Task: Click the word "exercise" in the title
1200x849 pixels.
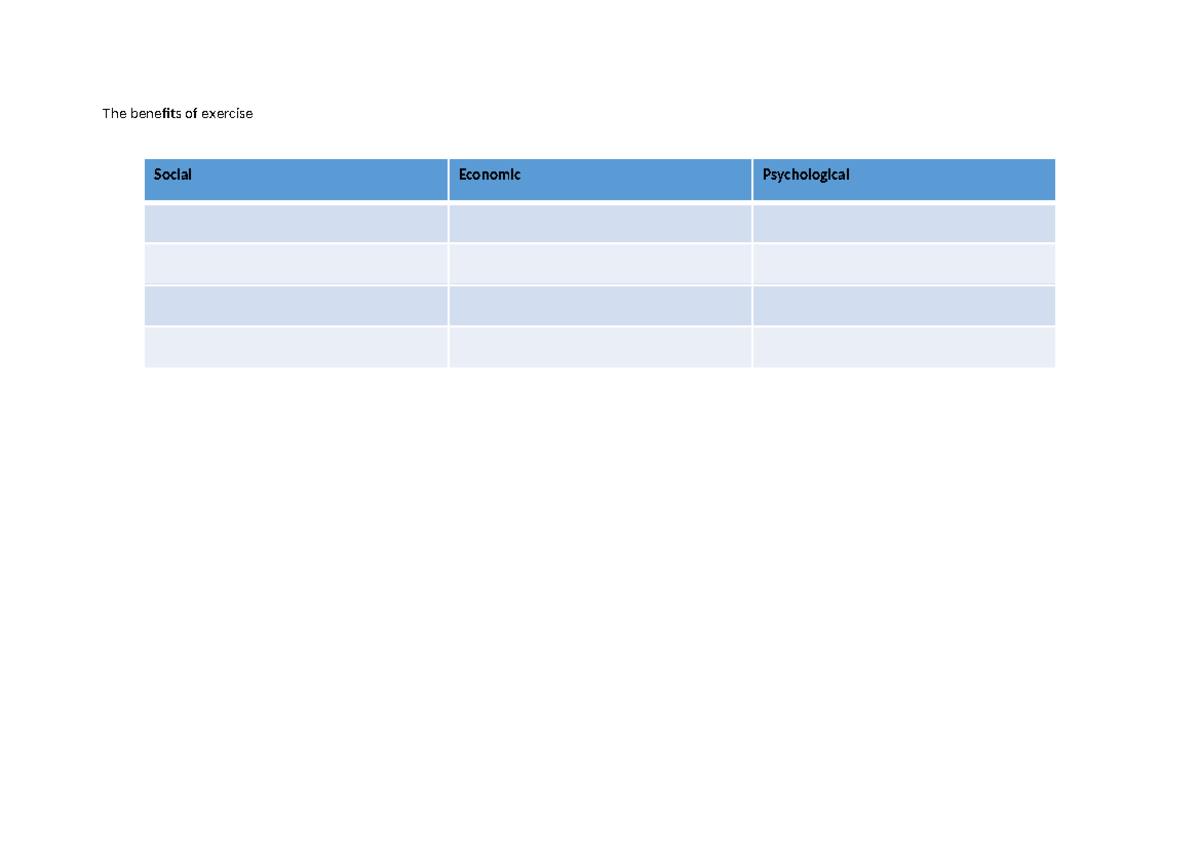Action: (227, 114)
